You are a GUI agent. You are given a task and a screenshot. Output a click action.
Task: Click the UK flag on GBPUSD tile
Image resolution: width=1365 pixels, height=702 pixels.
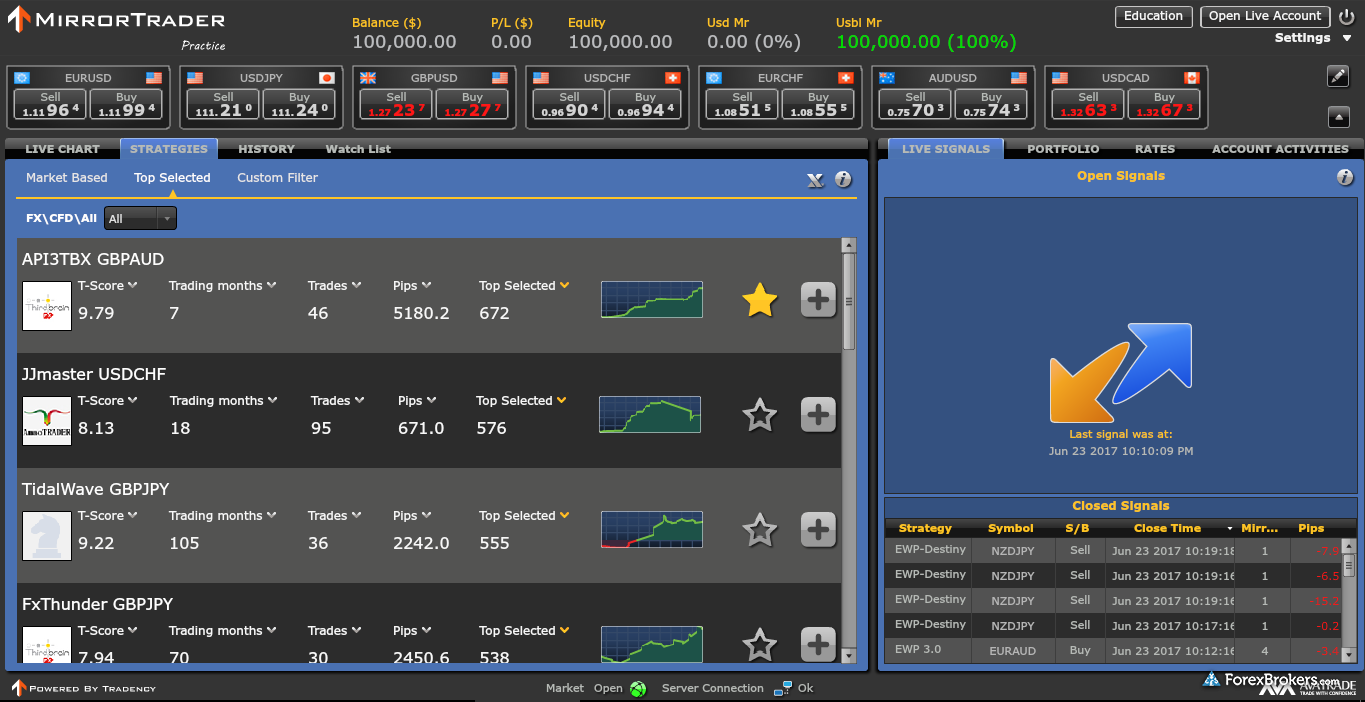(368, 77)
